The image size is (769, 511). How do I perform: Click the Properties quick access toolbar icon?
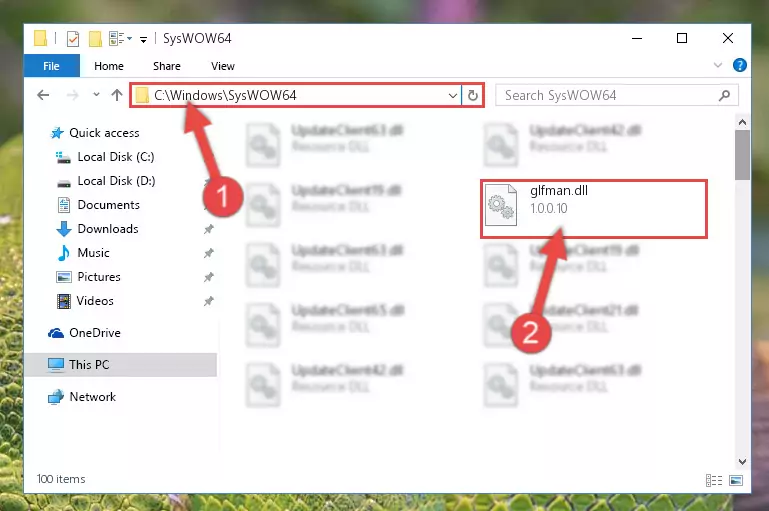click(73, 38)
